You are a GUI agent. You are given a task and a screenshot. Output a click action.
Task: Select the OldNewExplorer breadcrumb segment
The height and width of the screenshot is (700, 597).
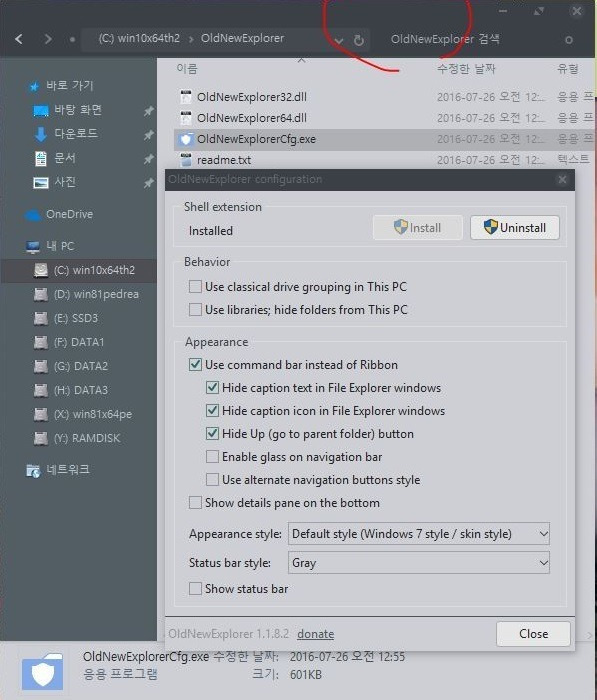[x=242, y=38]
